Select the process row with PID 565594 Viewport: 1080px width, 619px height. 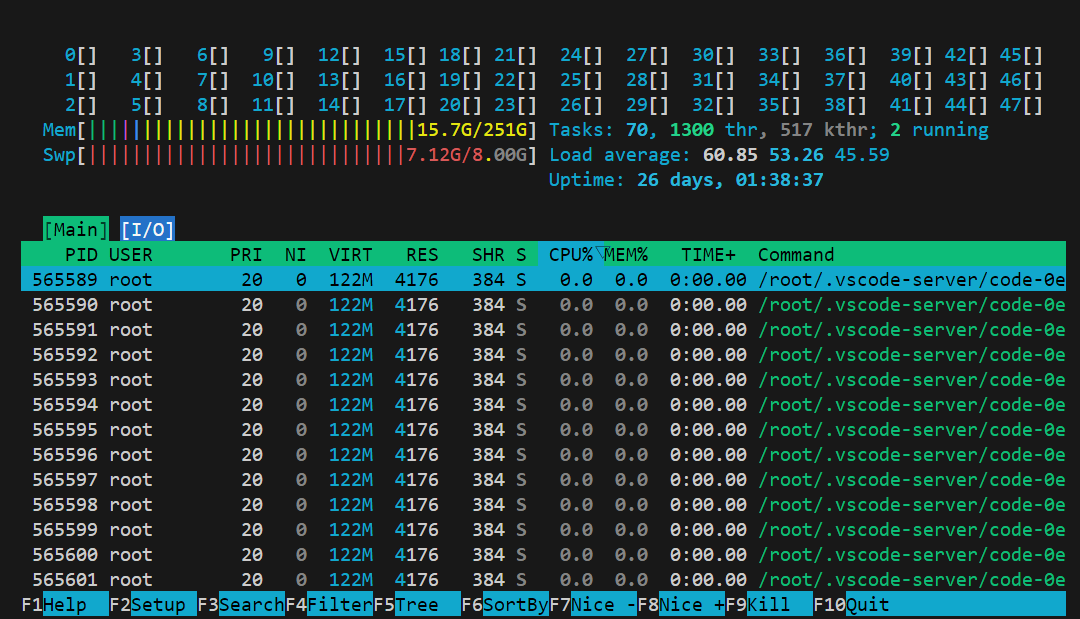tap(543, 405)
